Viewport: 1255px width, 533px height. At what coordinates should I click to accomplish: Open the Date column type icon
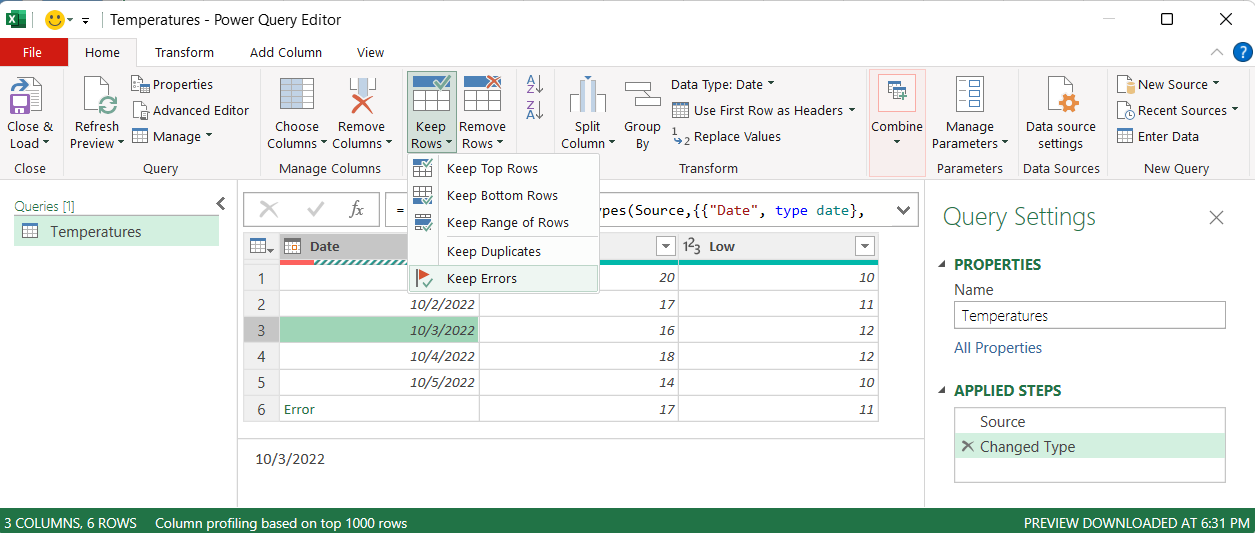coord(293,246)
